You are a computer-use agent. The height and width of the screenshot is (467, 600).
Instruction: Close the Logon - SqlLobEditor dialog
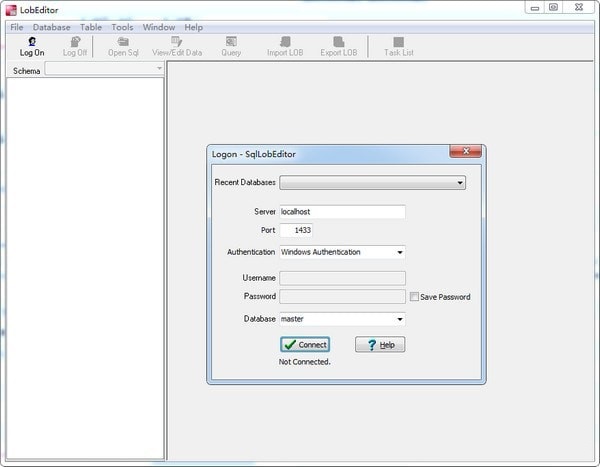[x=465, y=151]
